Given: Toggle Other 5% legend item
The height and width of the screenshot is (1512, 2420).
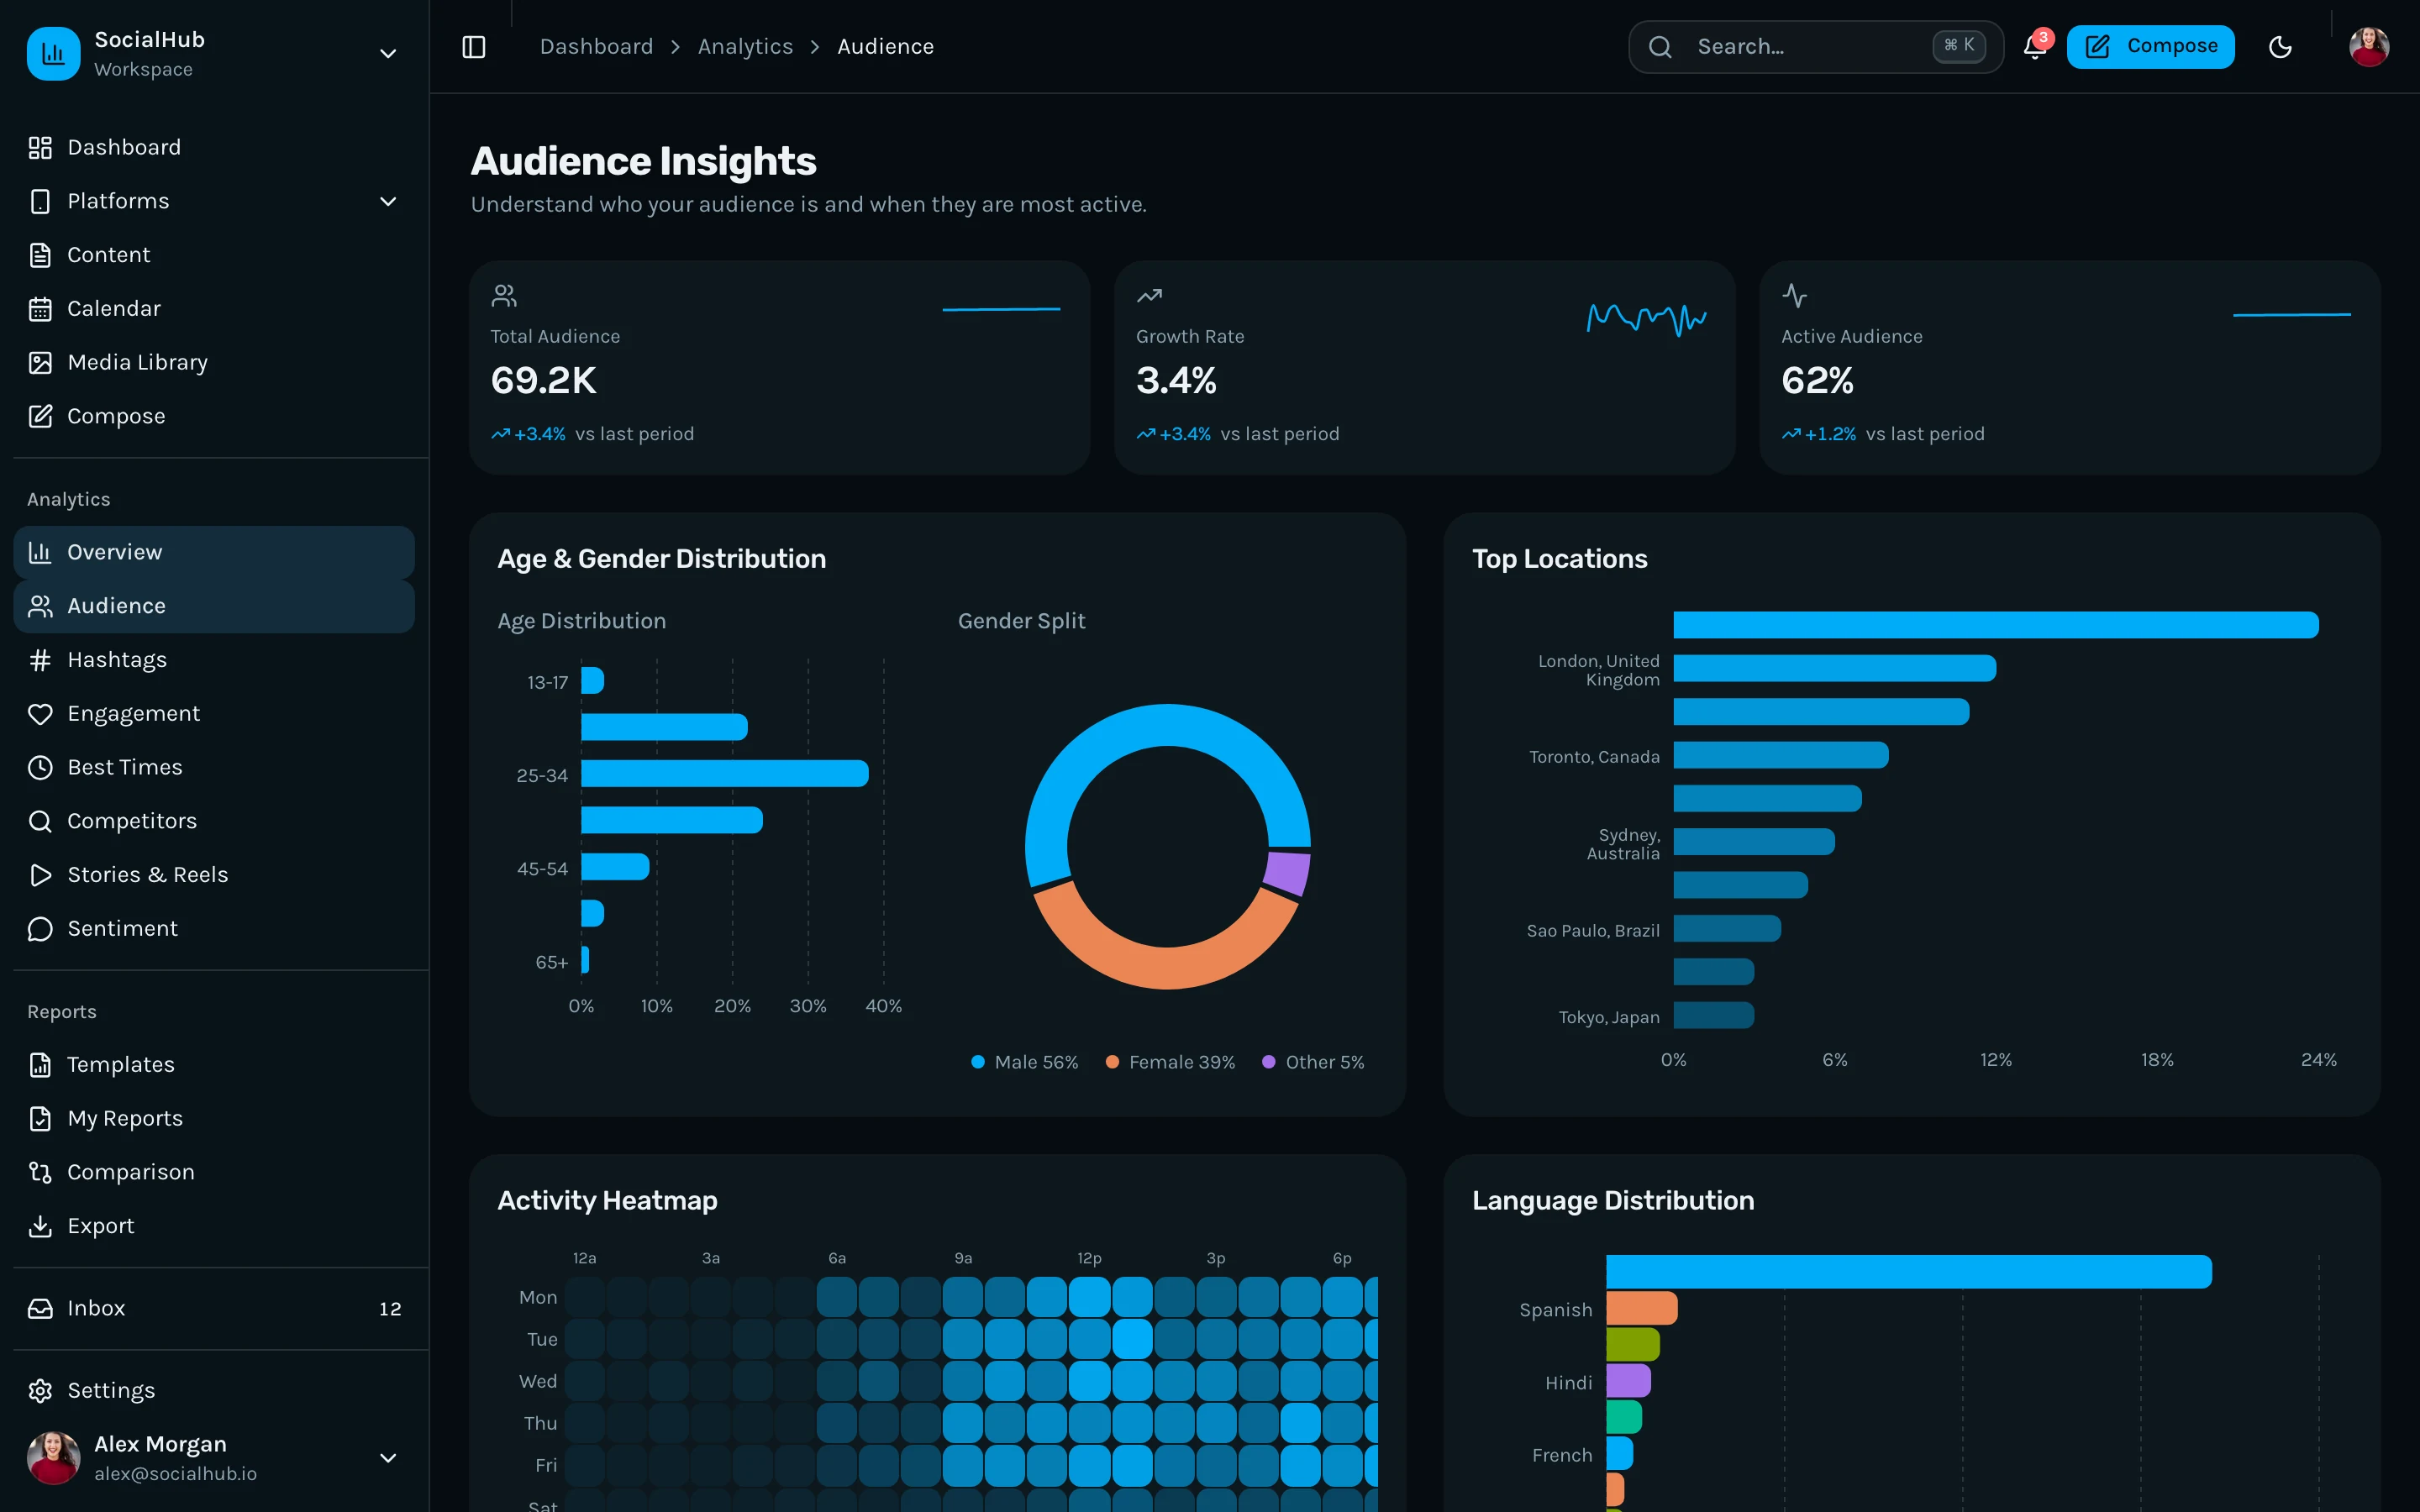Looking at the screenshot, I should pyautogui.click(x=1313, y=1062).
